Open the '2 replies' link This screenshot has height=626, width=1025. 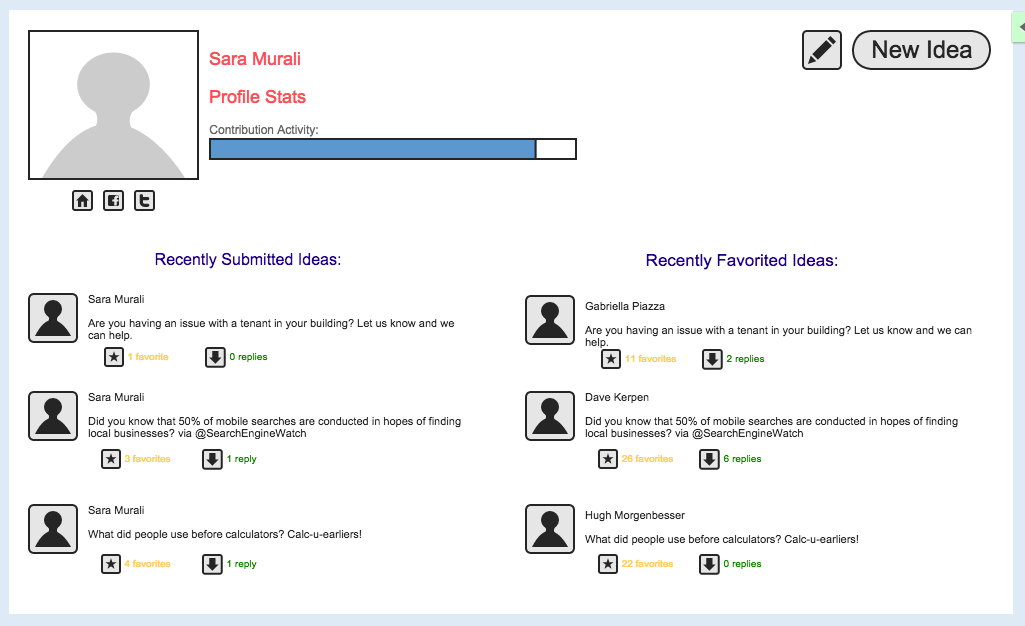pyautogui.click(x=745, y=359)
